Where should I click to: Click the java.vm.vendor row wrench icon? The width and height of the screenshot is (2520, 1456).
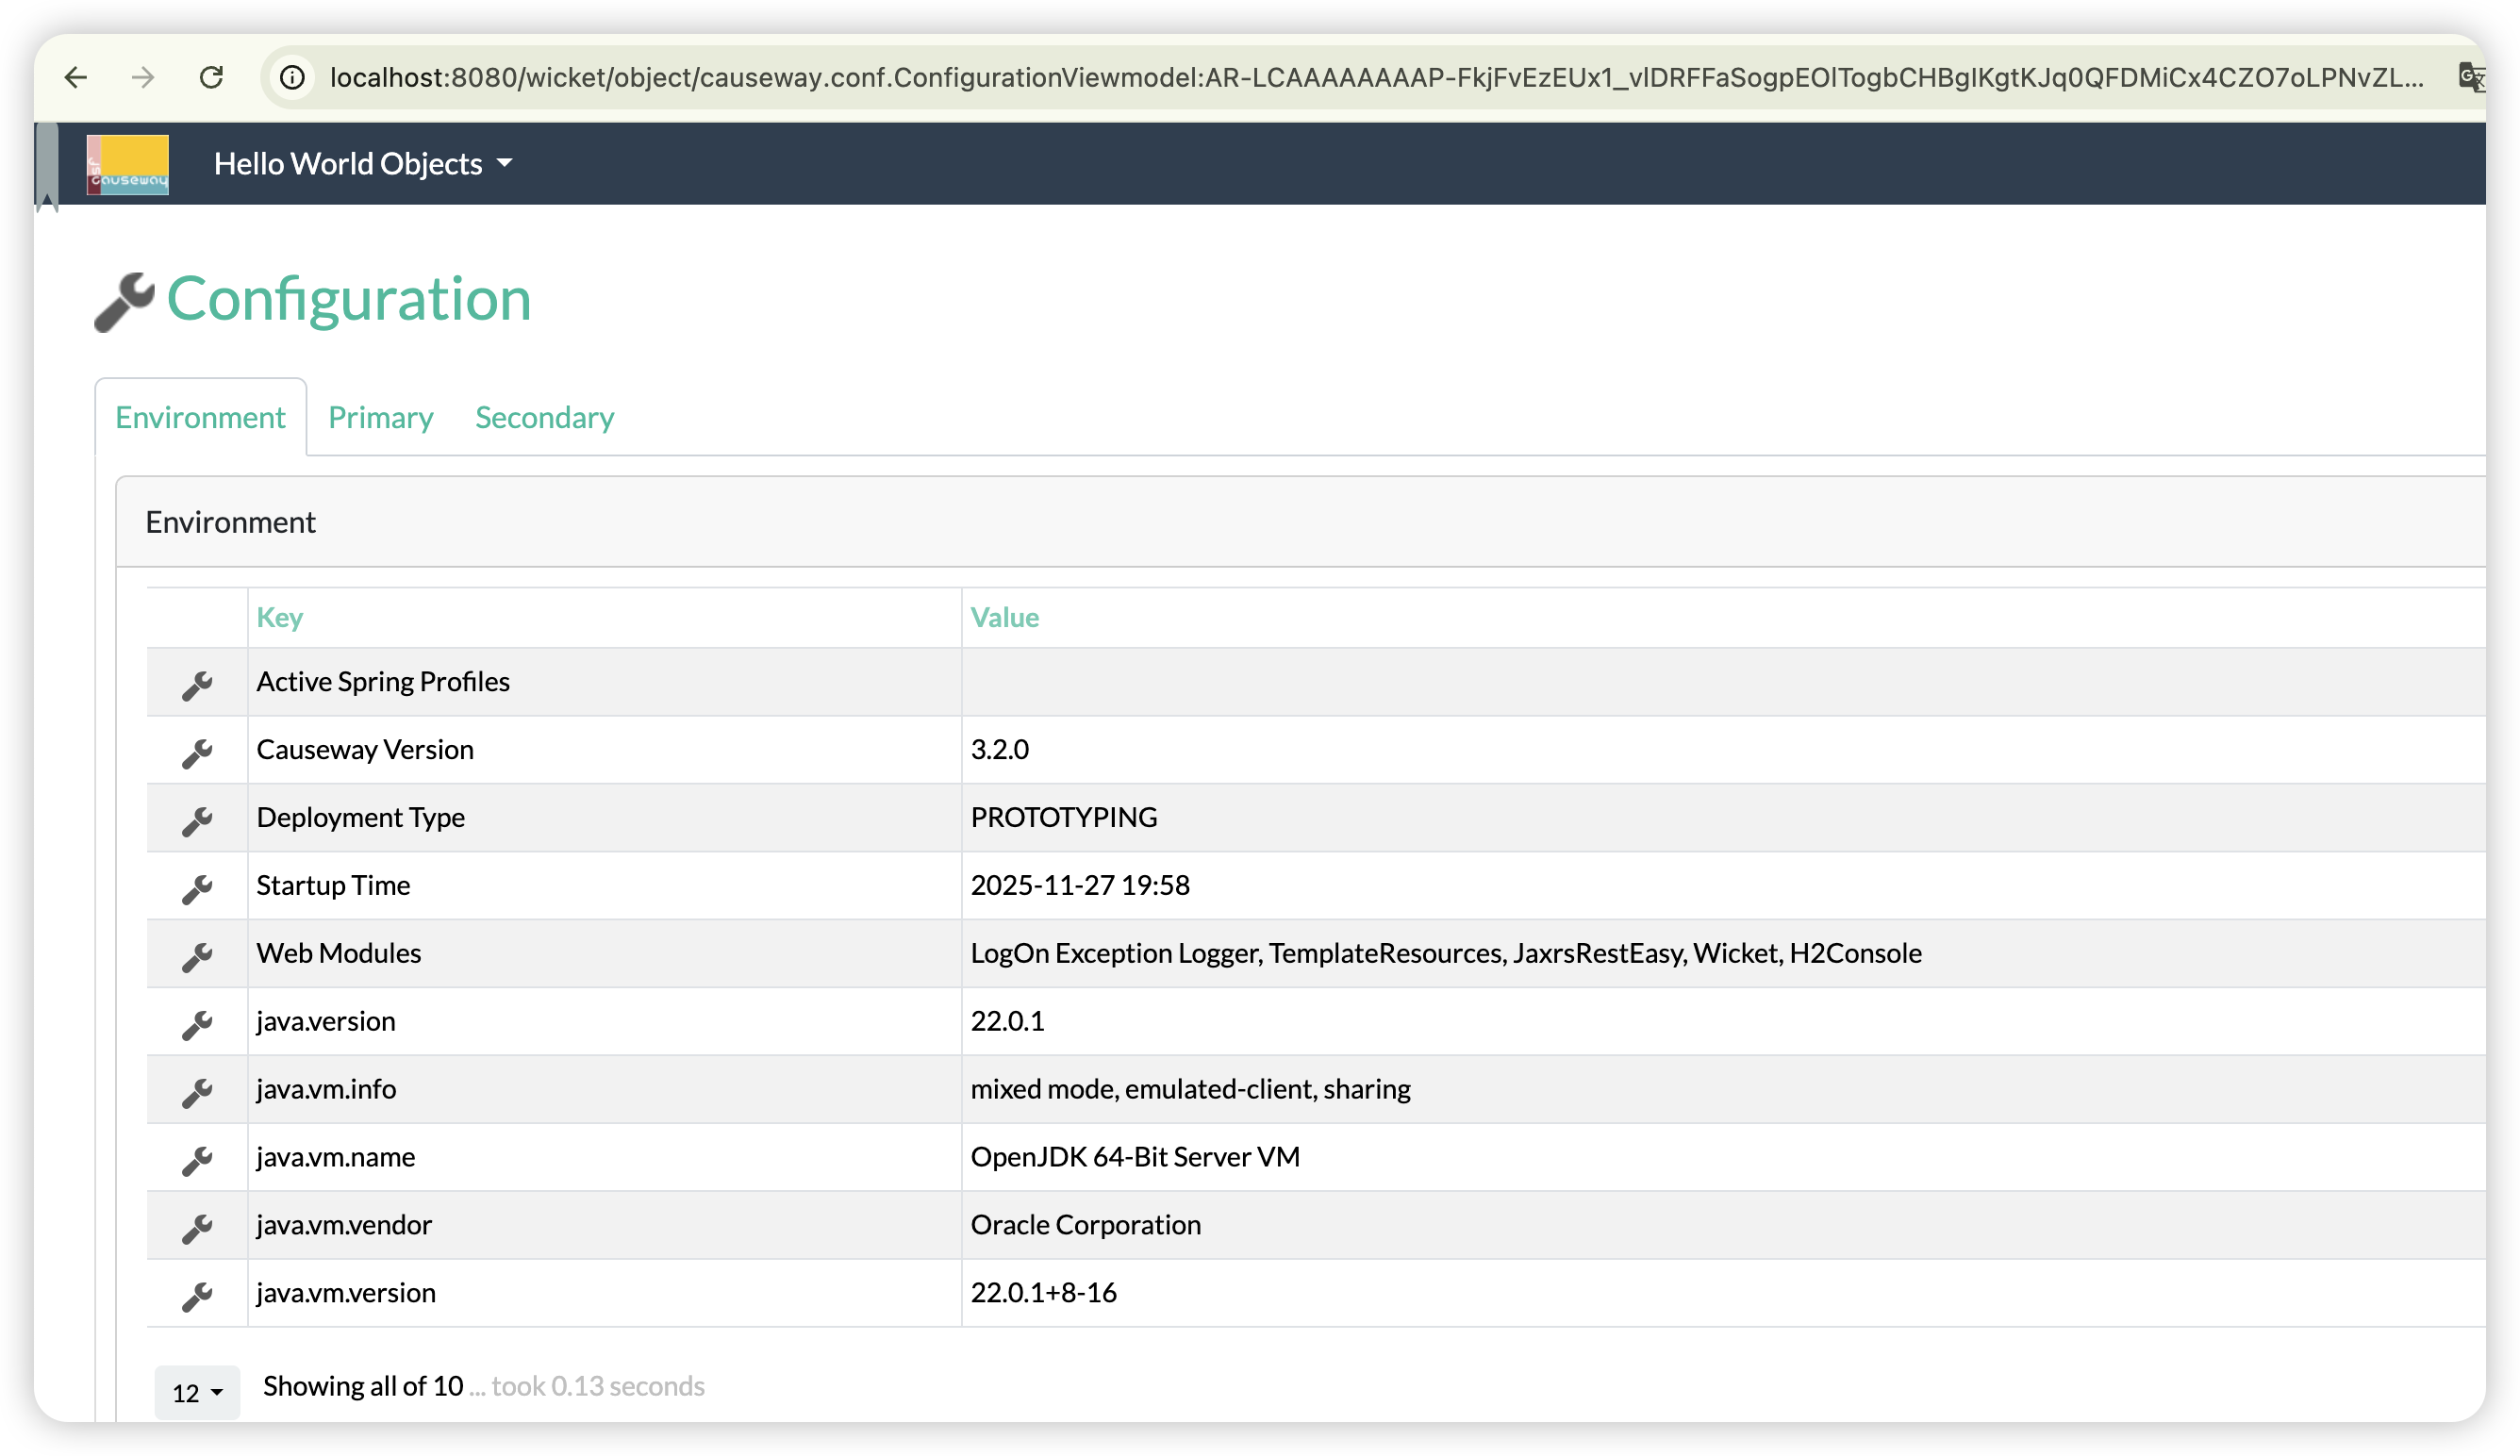pos(197,1228)
